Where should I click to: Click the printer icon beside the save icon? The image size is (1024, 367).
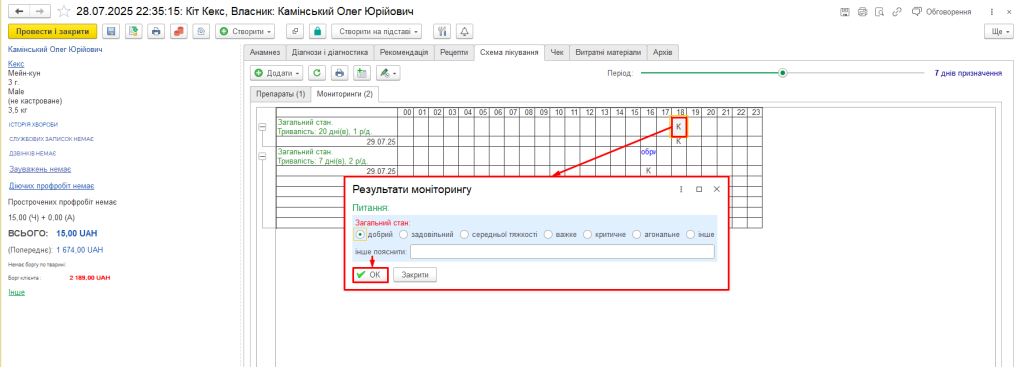coord(155,31)
